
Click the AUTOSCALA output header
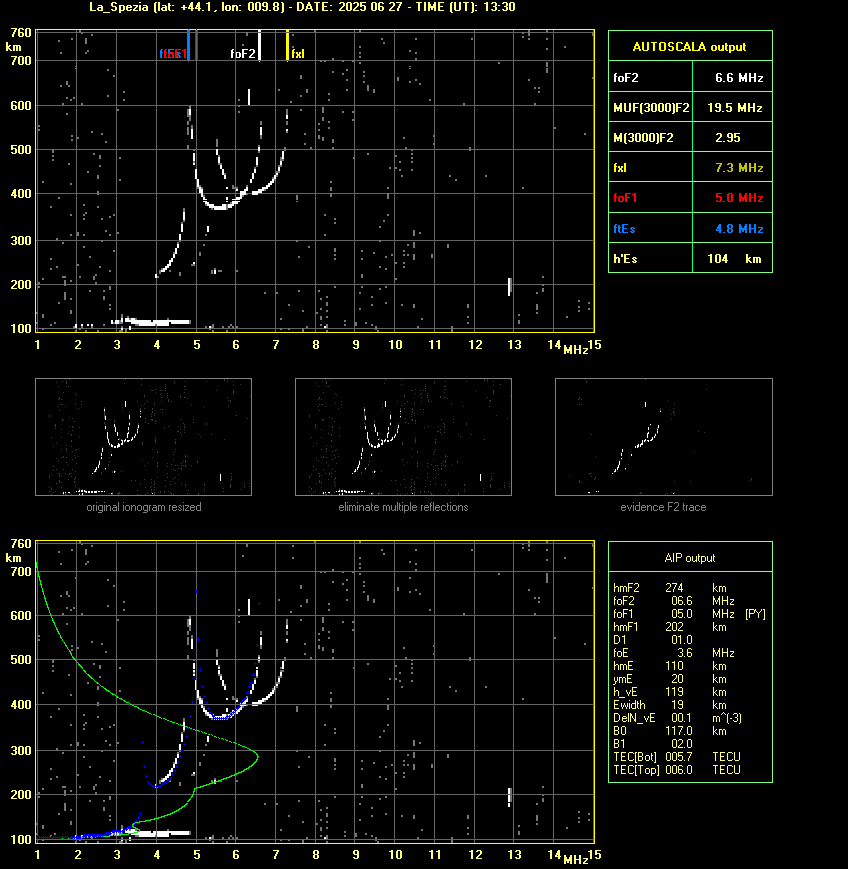[689, 47]
